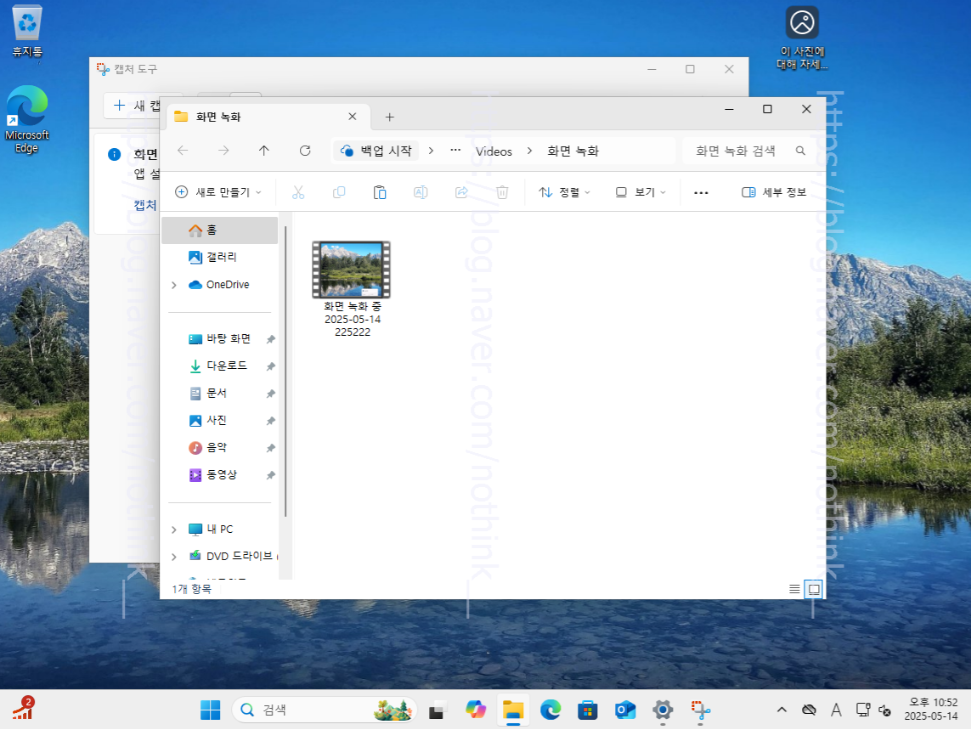Image resolution: width=971 pixels, height=729 pixels.
Task: Expand the 내 PC tree node
Action: point(174,530)
